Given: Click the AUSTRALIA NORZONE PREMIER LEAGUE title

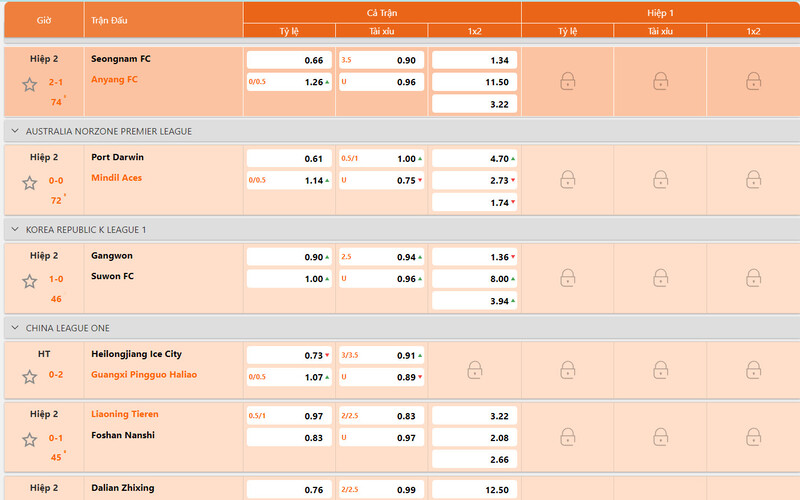Looking at the screenshot, I should coord(109,131).
